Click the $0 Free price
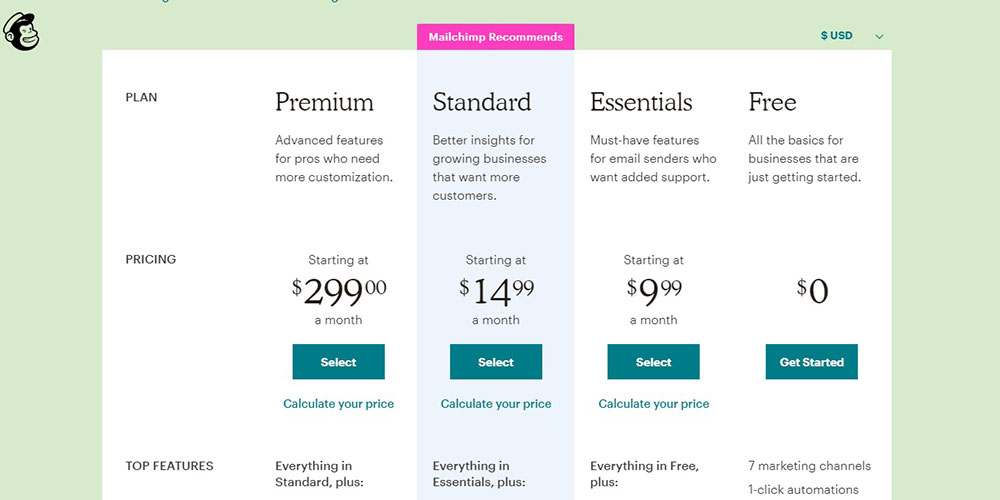Viewport: 1000px width, 500px height. click(x=812, y=291)
